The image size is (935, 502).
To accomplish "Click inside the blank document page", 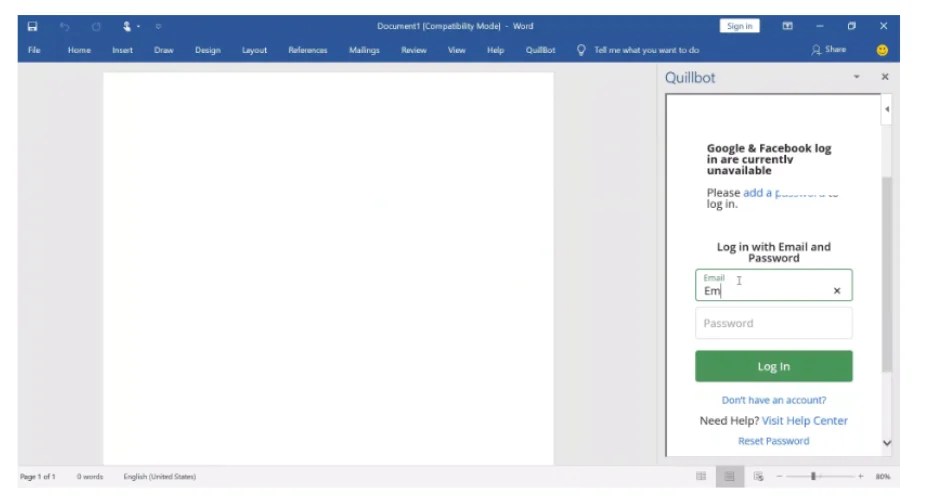I will pyautogui.click(x=328, y=268).
